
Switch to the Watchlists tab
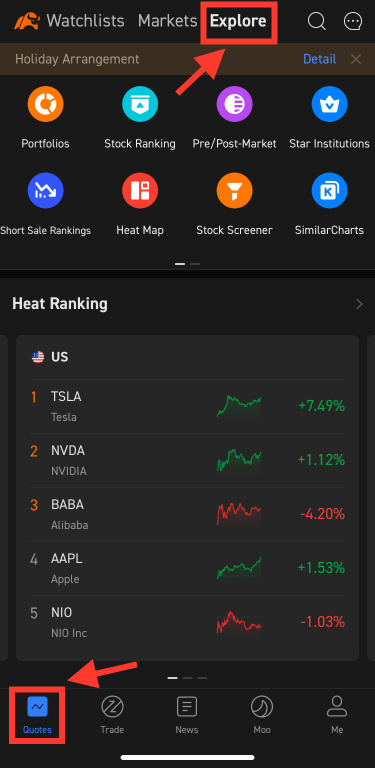[85, 21]
